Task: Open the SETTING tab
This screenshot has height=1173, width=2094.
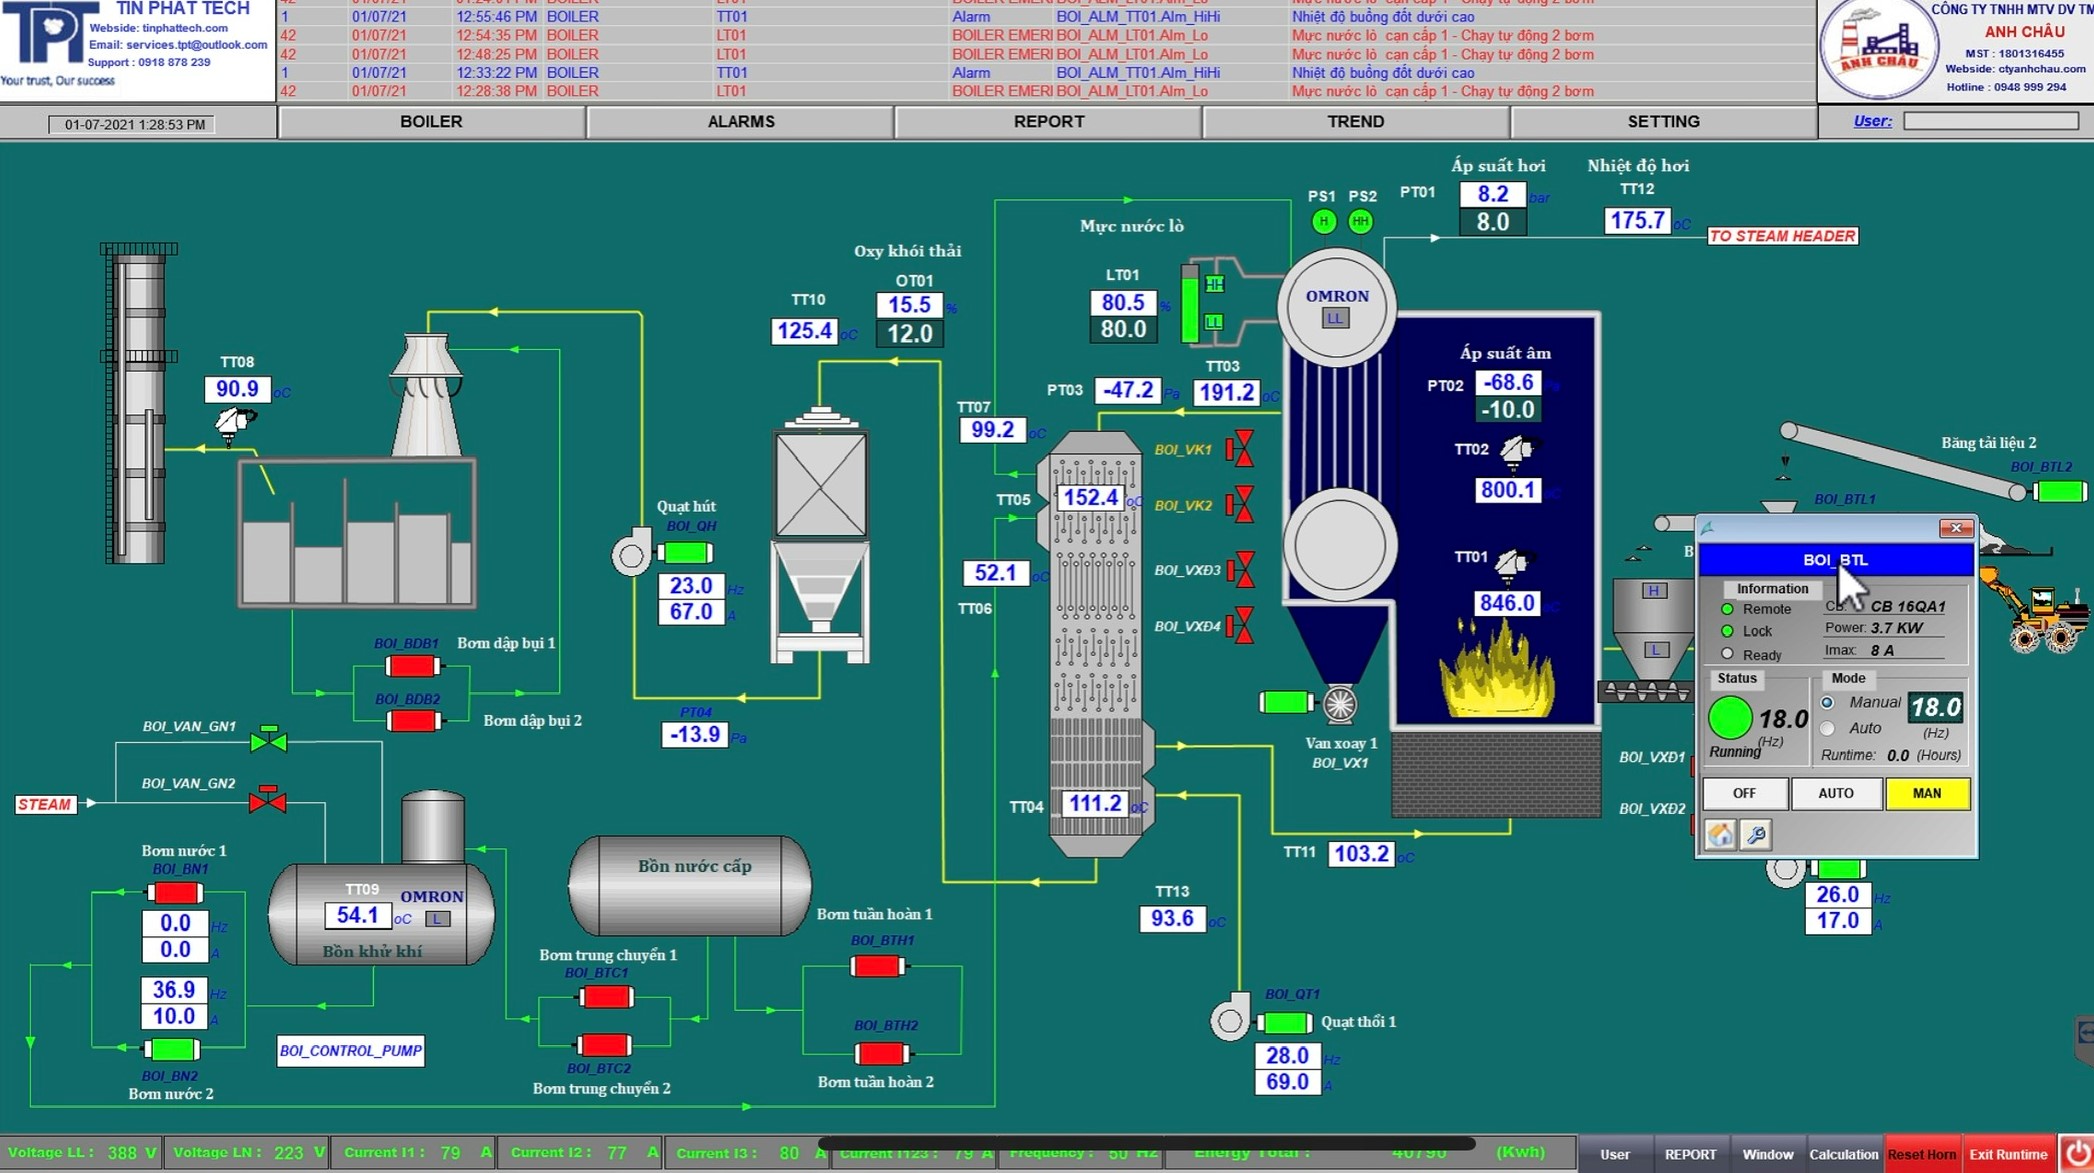Action: click(1663, 122)
